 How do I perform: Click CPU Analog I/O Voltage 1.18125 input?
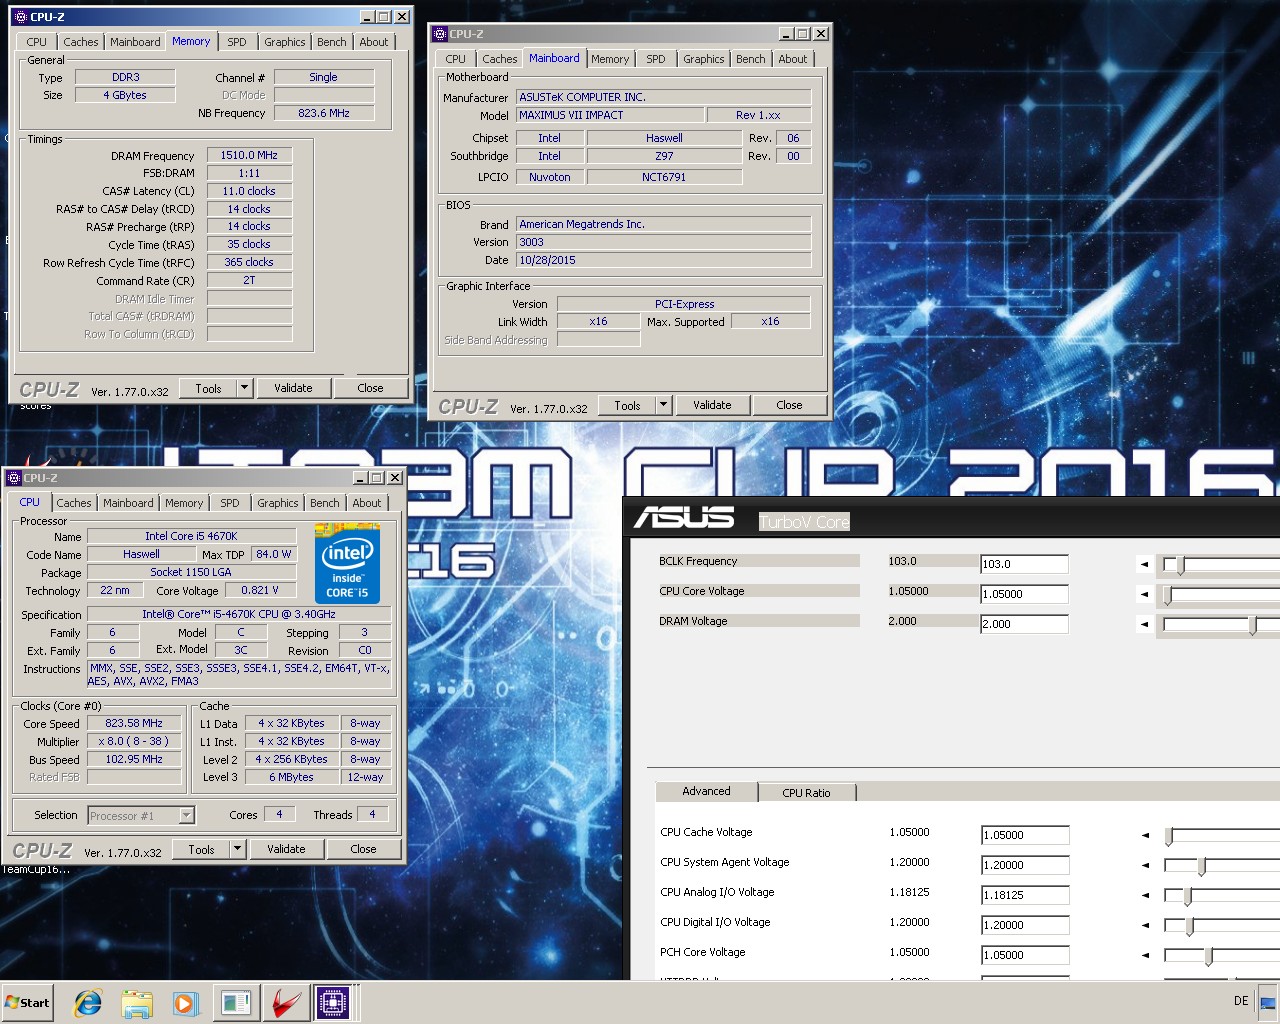tap(1025, 895)
